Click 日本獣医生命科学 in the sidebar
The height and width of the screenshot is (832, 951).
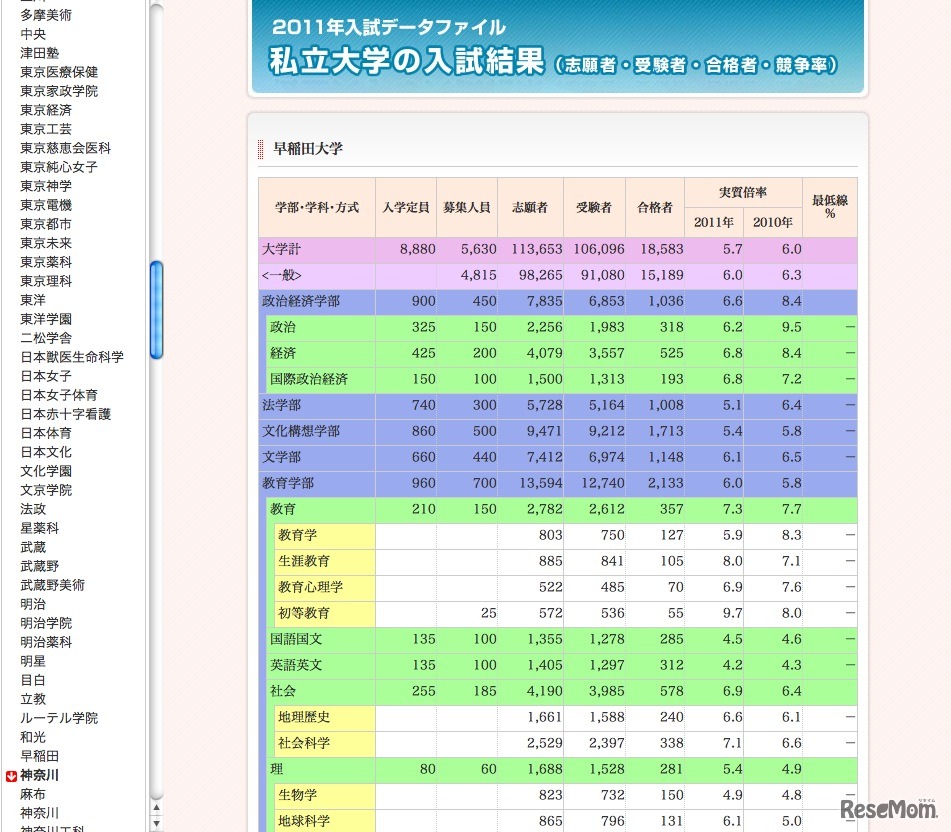tap(71, 357)
